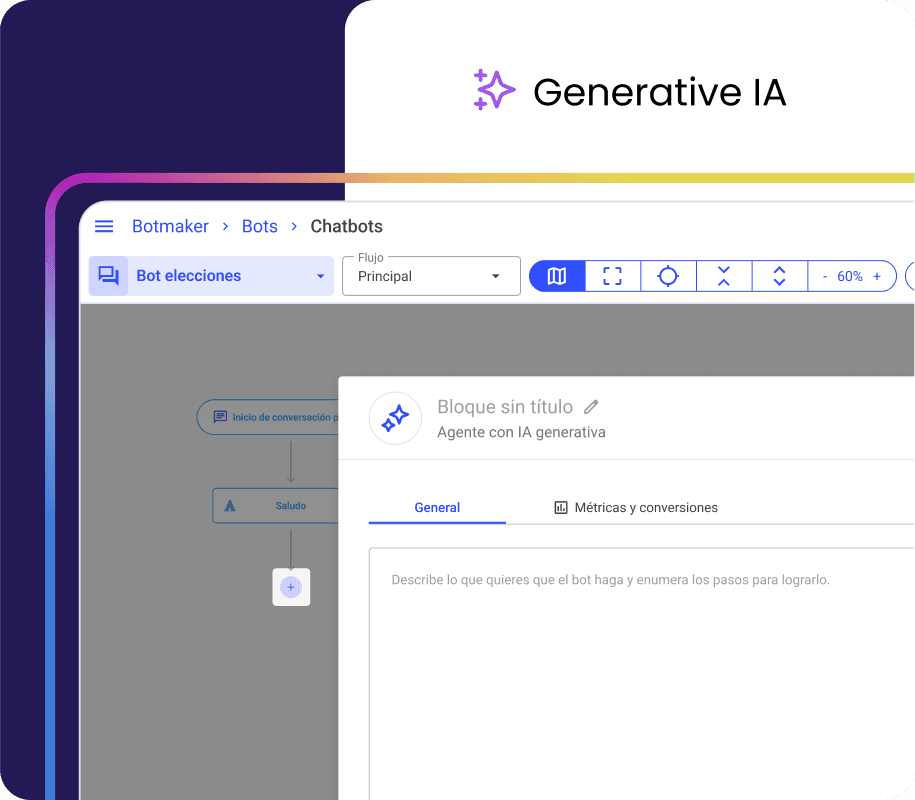Increase zoom with the plus button

tap(876, 277)
